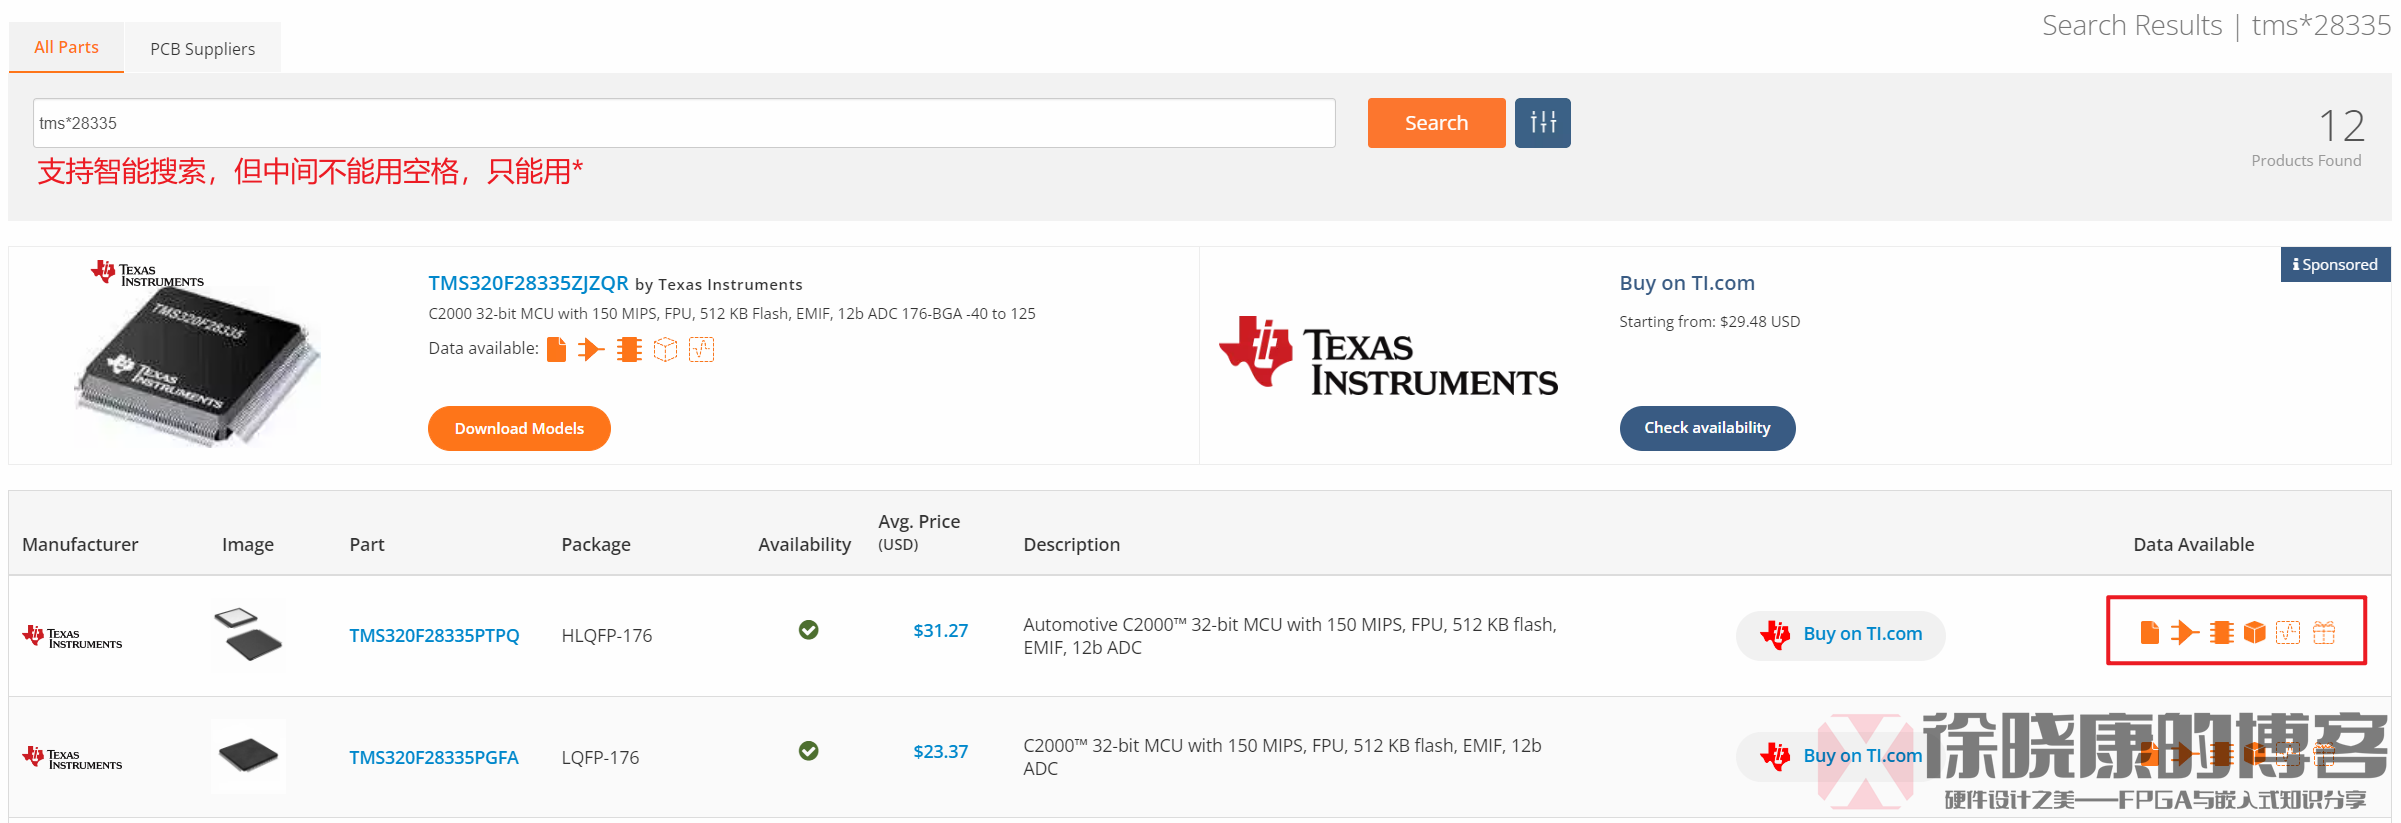Screen dimensions: 2401x823
Task: Click Buy on TI.com for TMS320F28335PTPQ
Action: [x=1841, y=634]
